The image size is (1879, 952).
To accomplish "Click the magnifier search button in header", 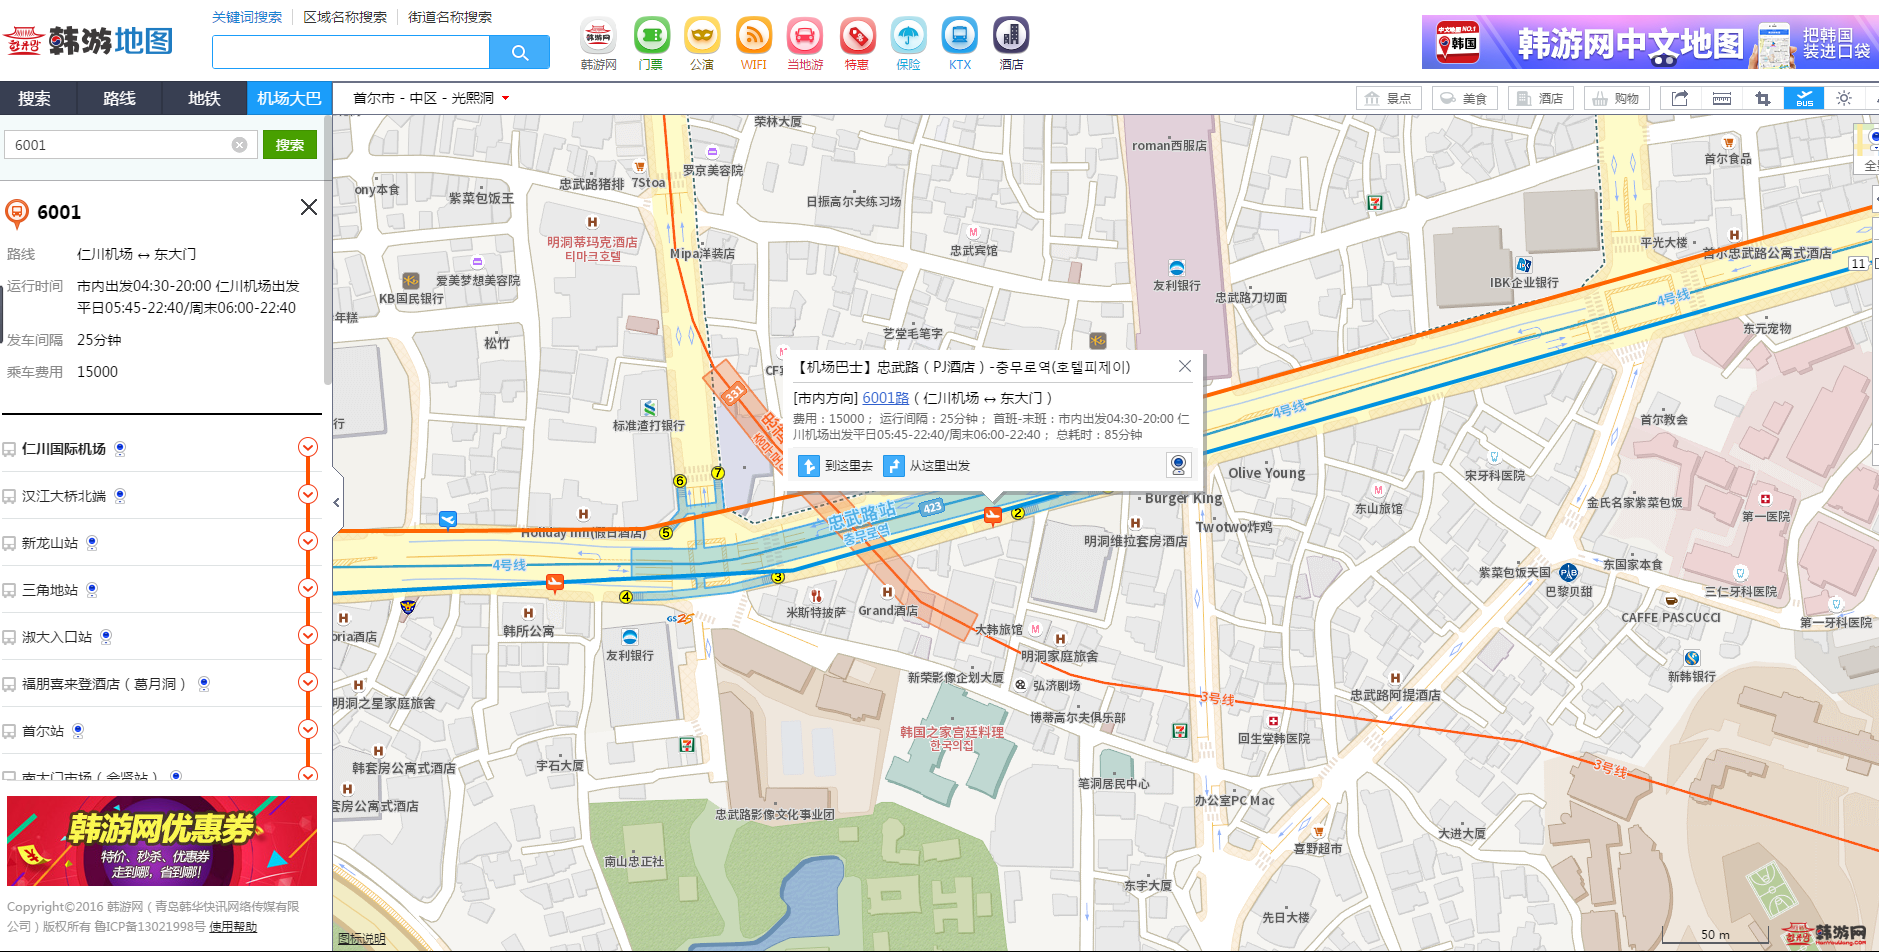I will [x=519, y=52].
